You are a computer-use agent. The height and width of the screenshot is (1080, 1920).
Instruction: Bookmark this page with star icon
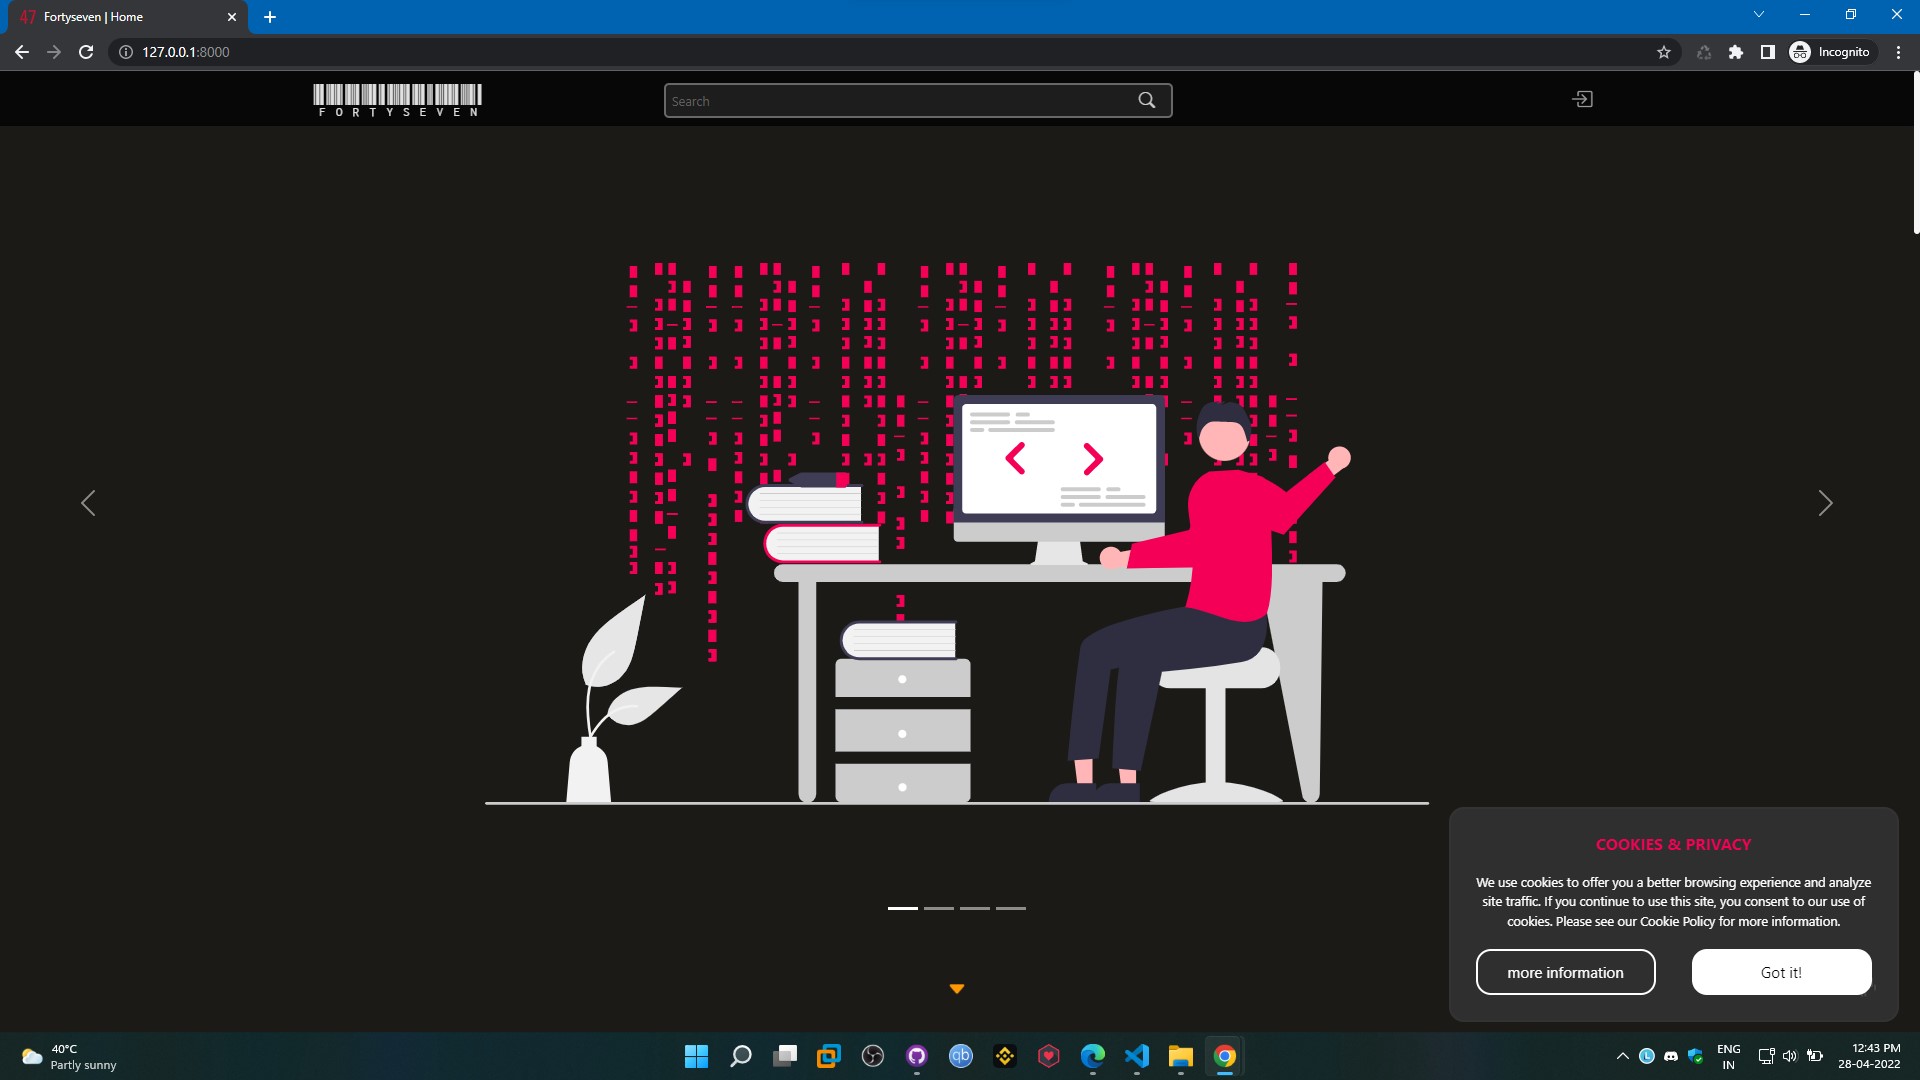pos(1664,52)
